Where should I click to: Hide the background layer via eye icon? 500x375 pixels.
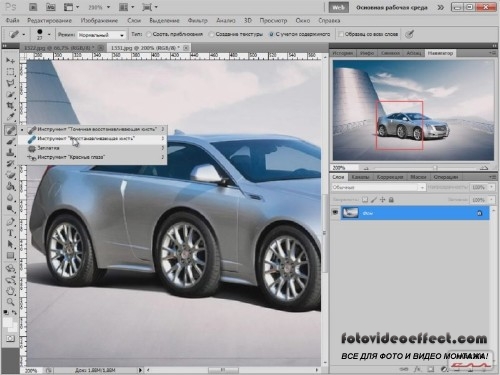point(335,212)
